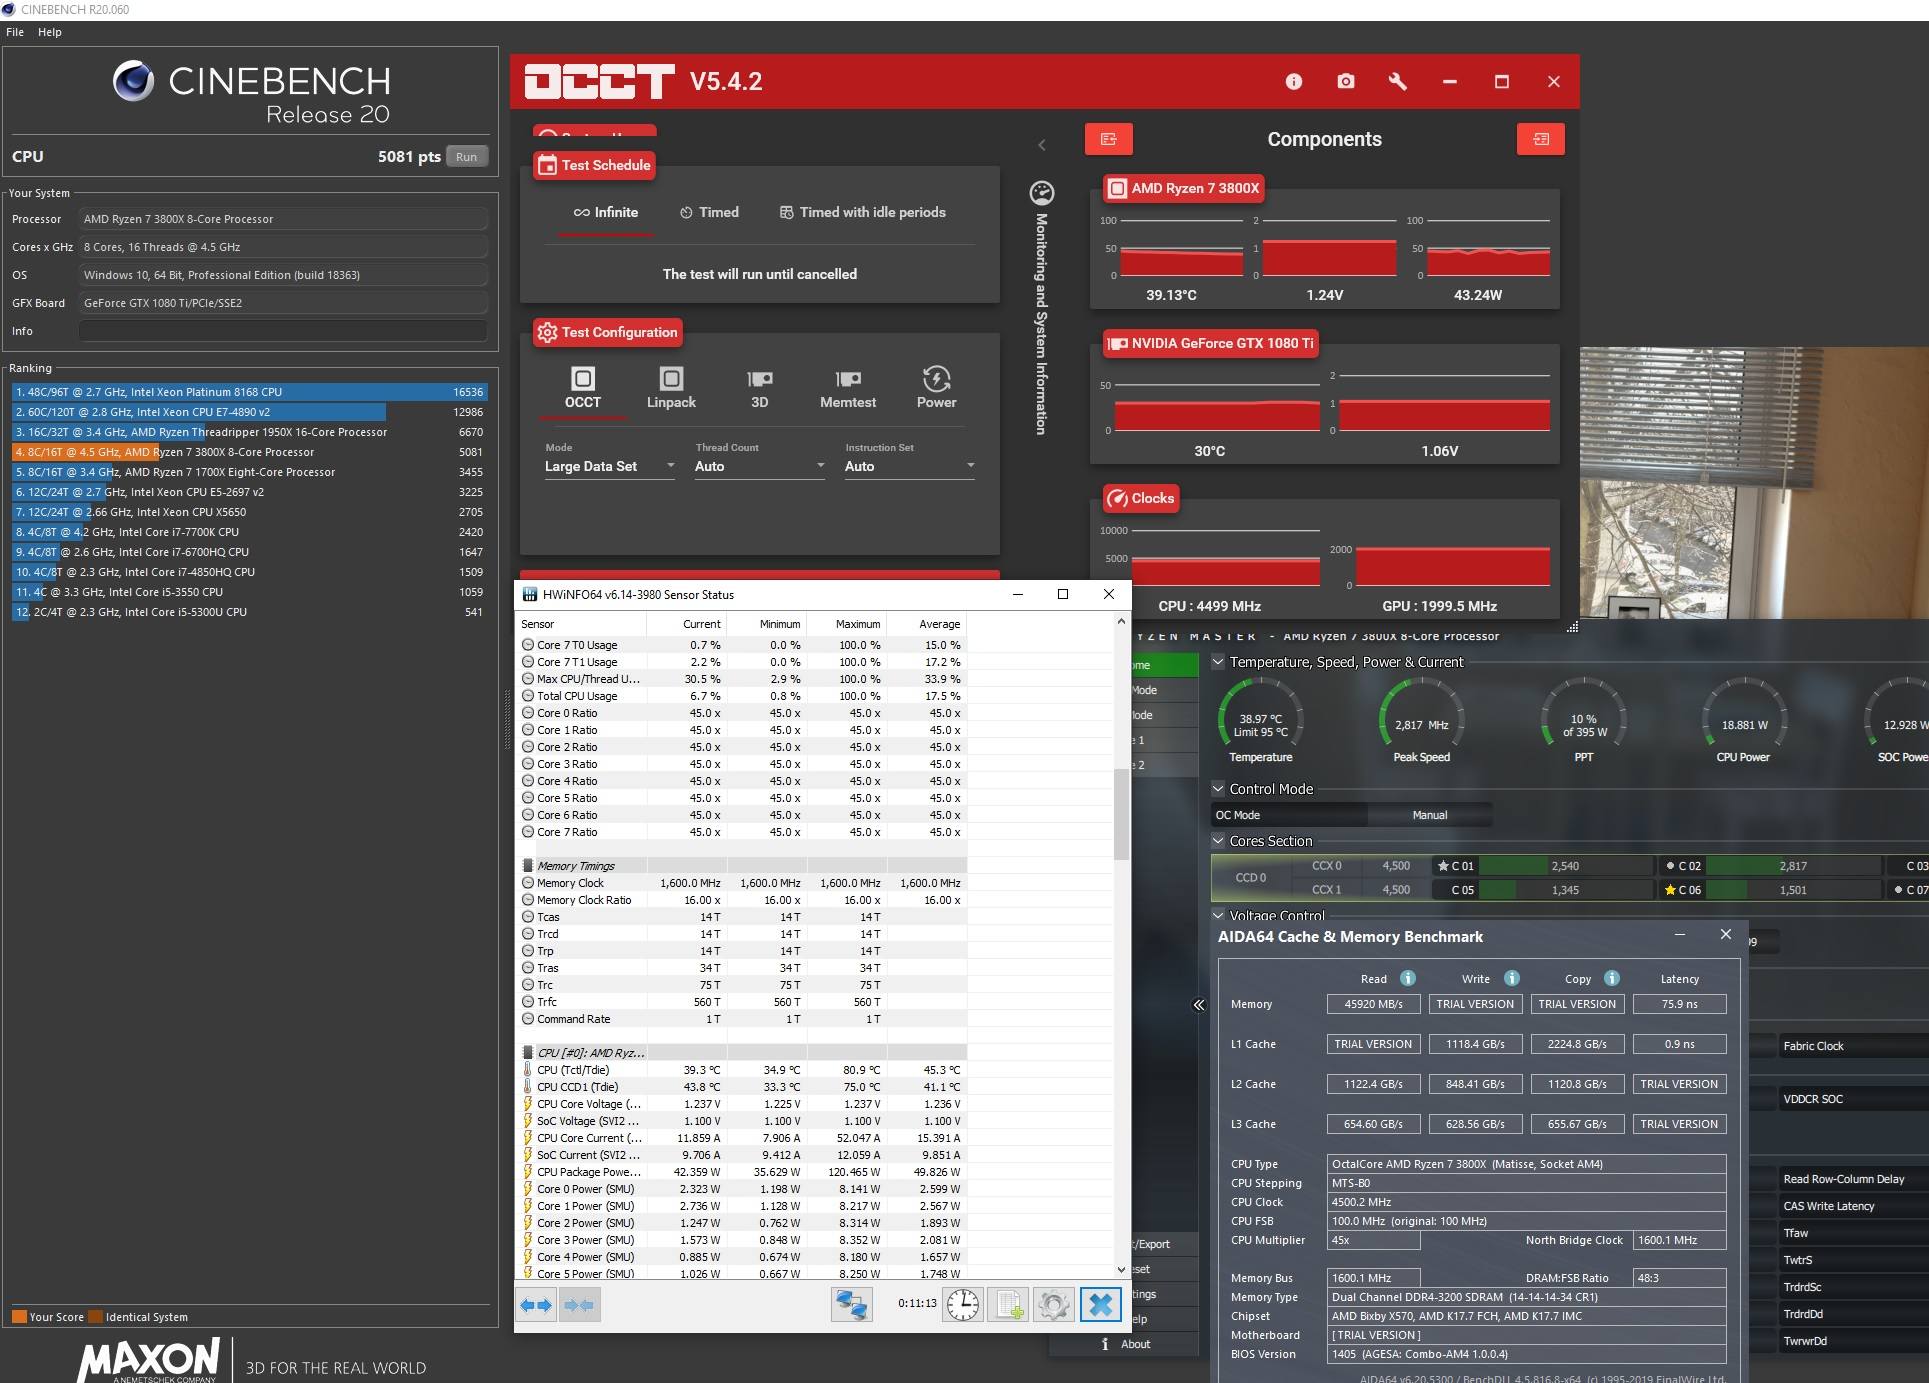Open About in Ryzen Master sidebar
1929x1383 pixels.
tap(1135, 1344)
